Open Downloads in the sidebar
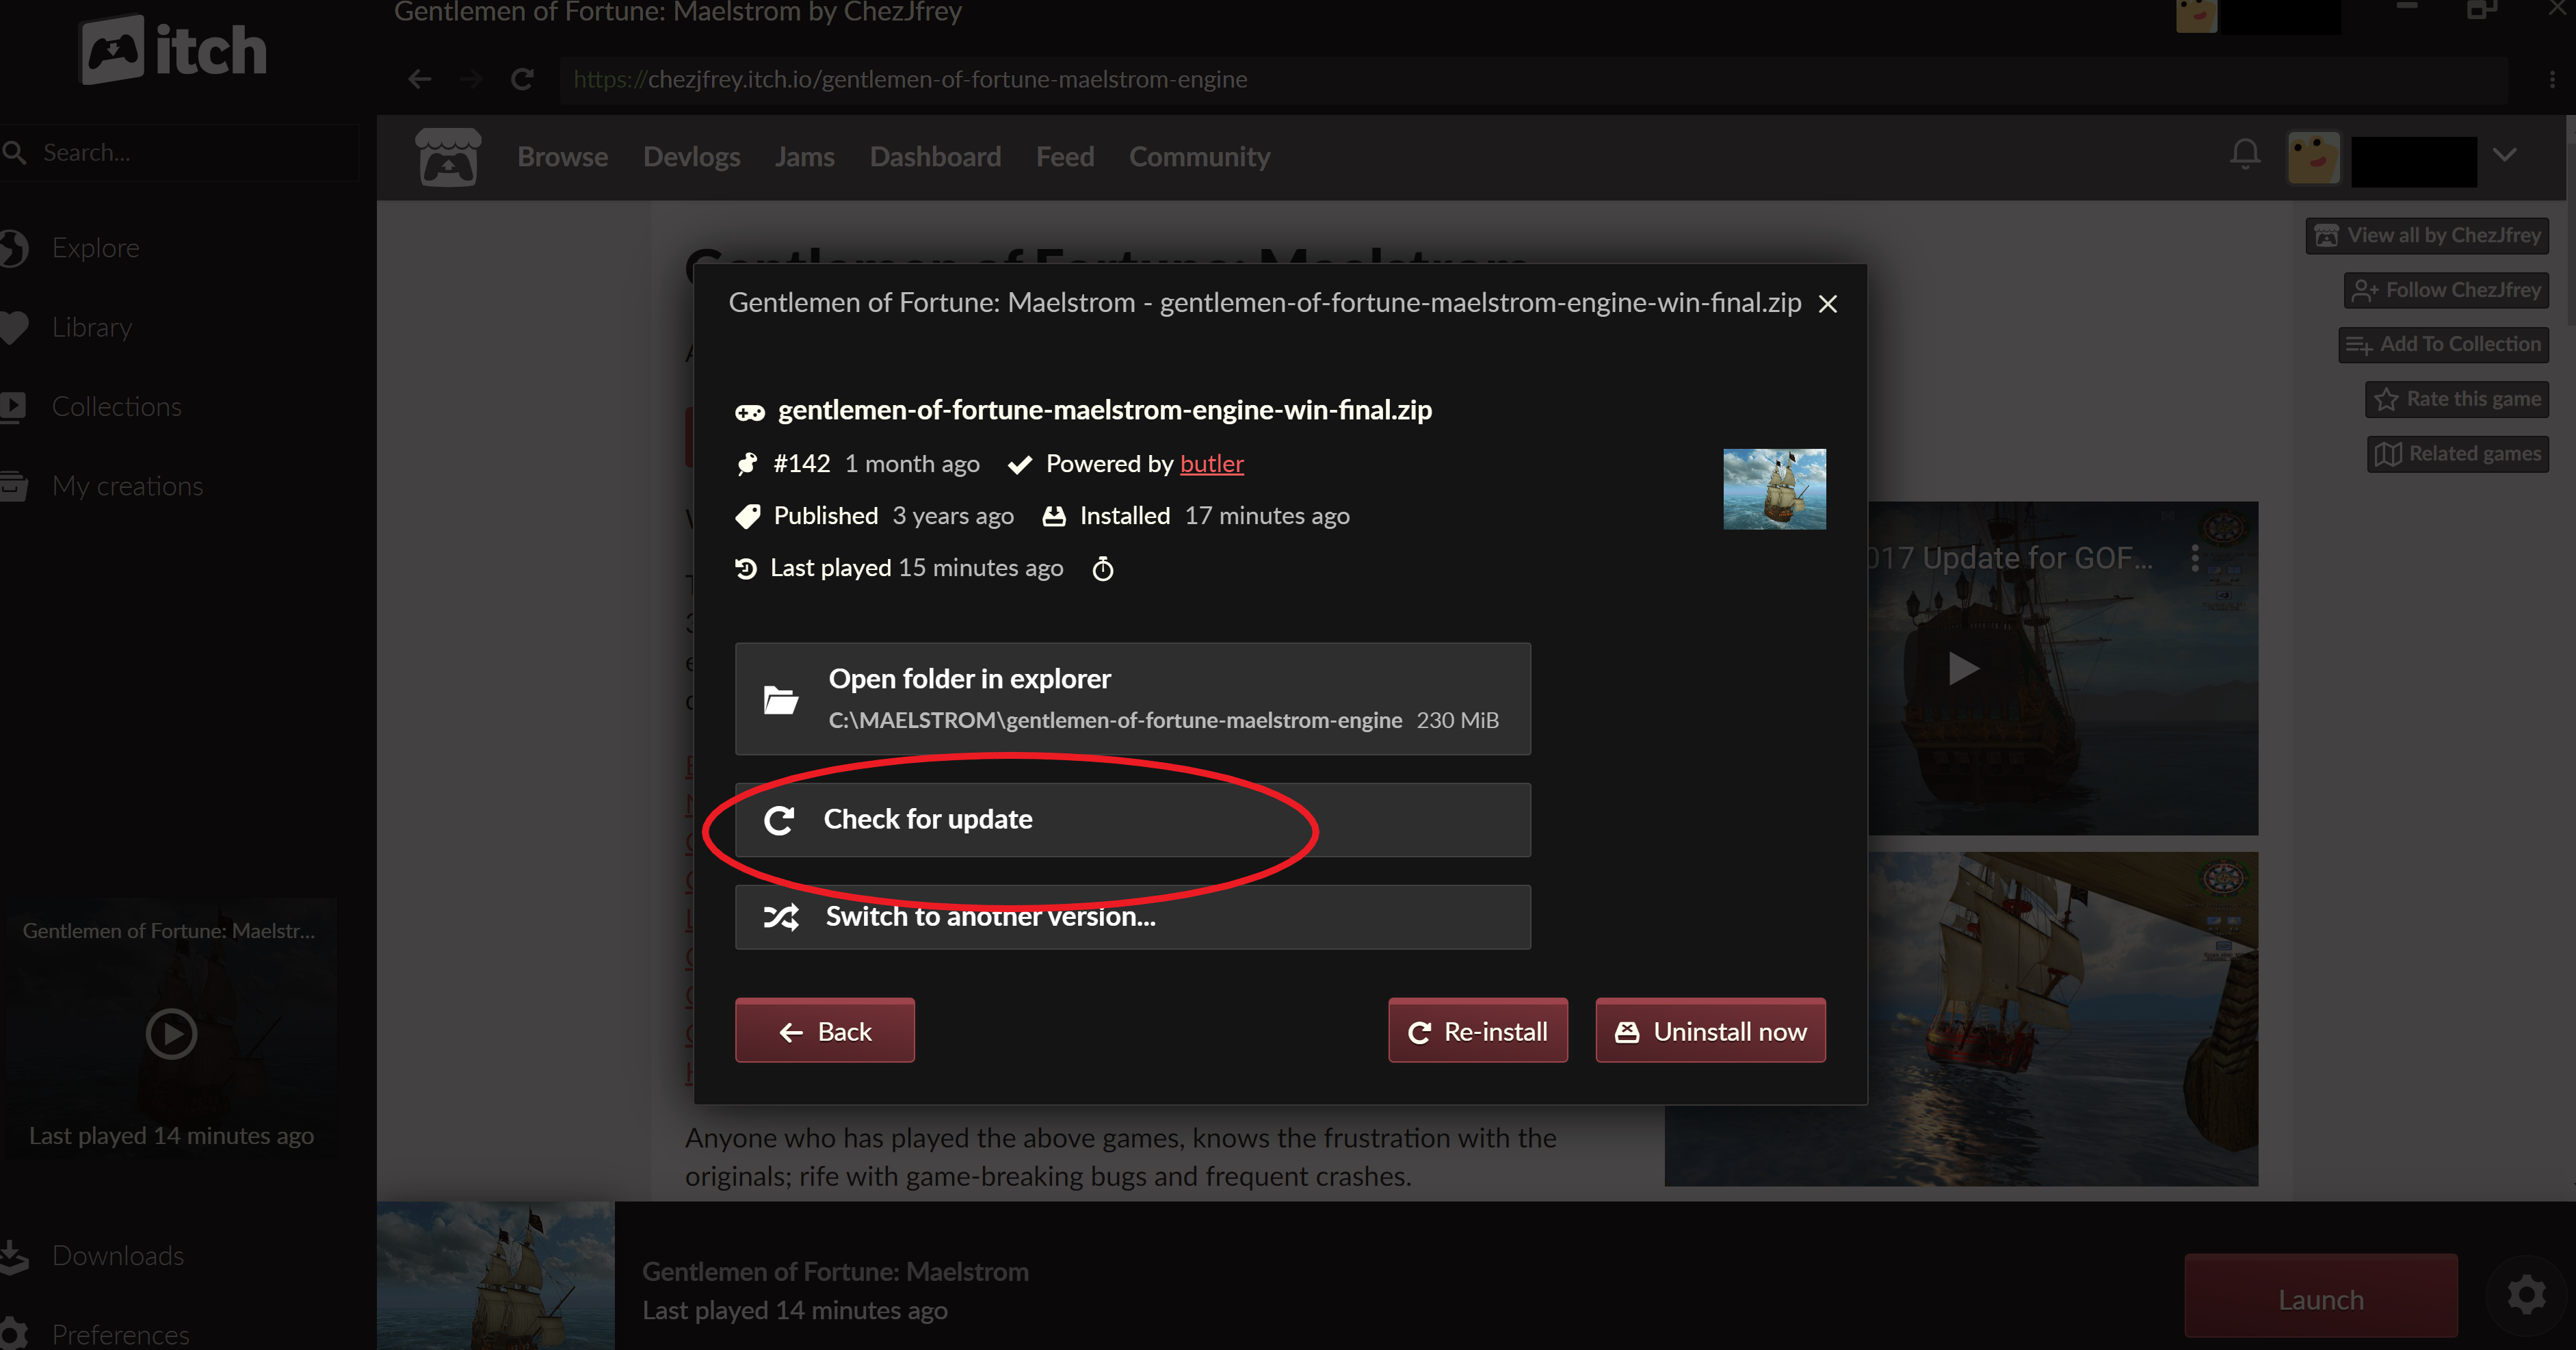This screenshot has height=1350, width=2576. coord(117,1256)
